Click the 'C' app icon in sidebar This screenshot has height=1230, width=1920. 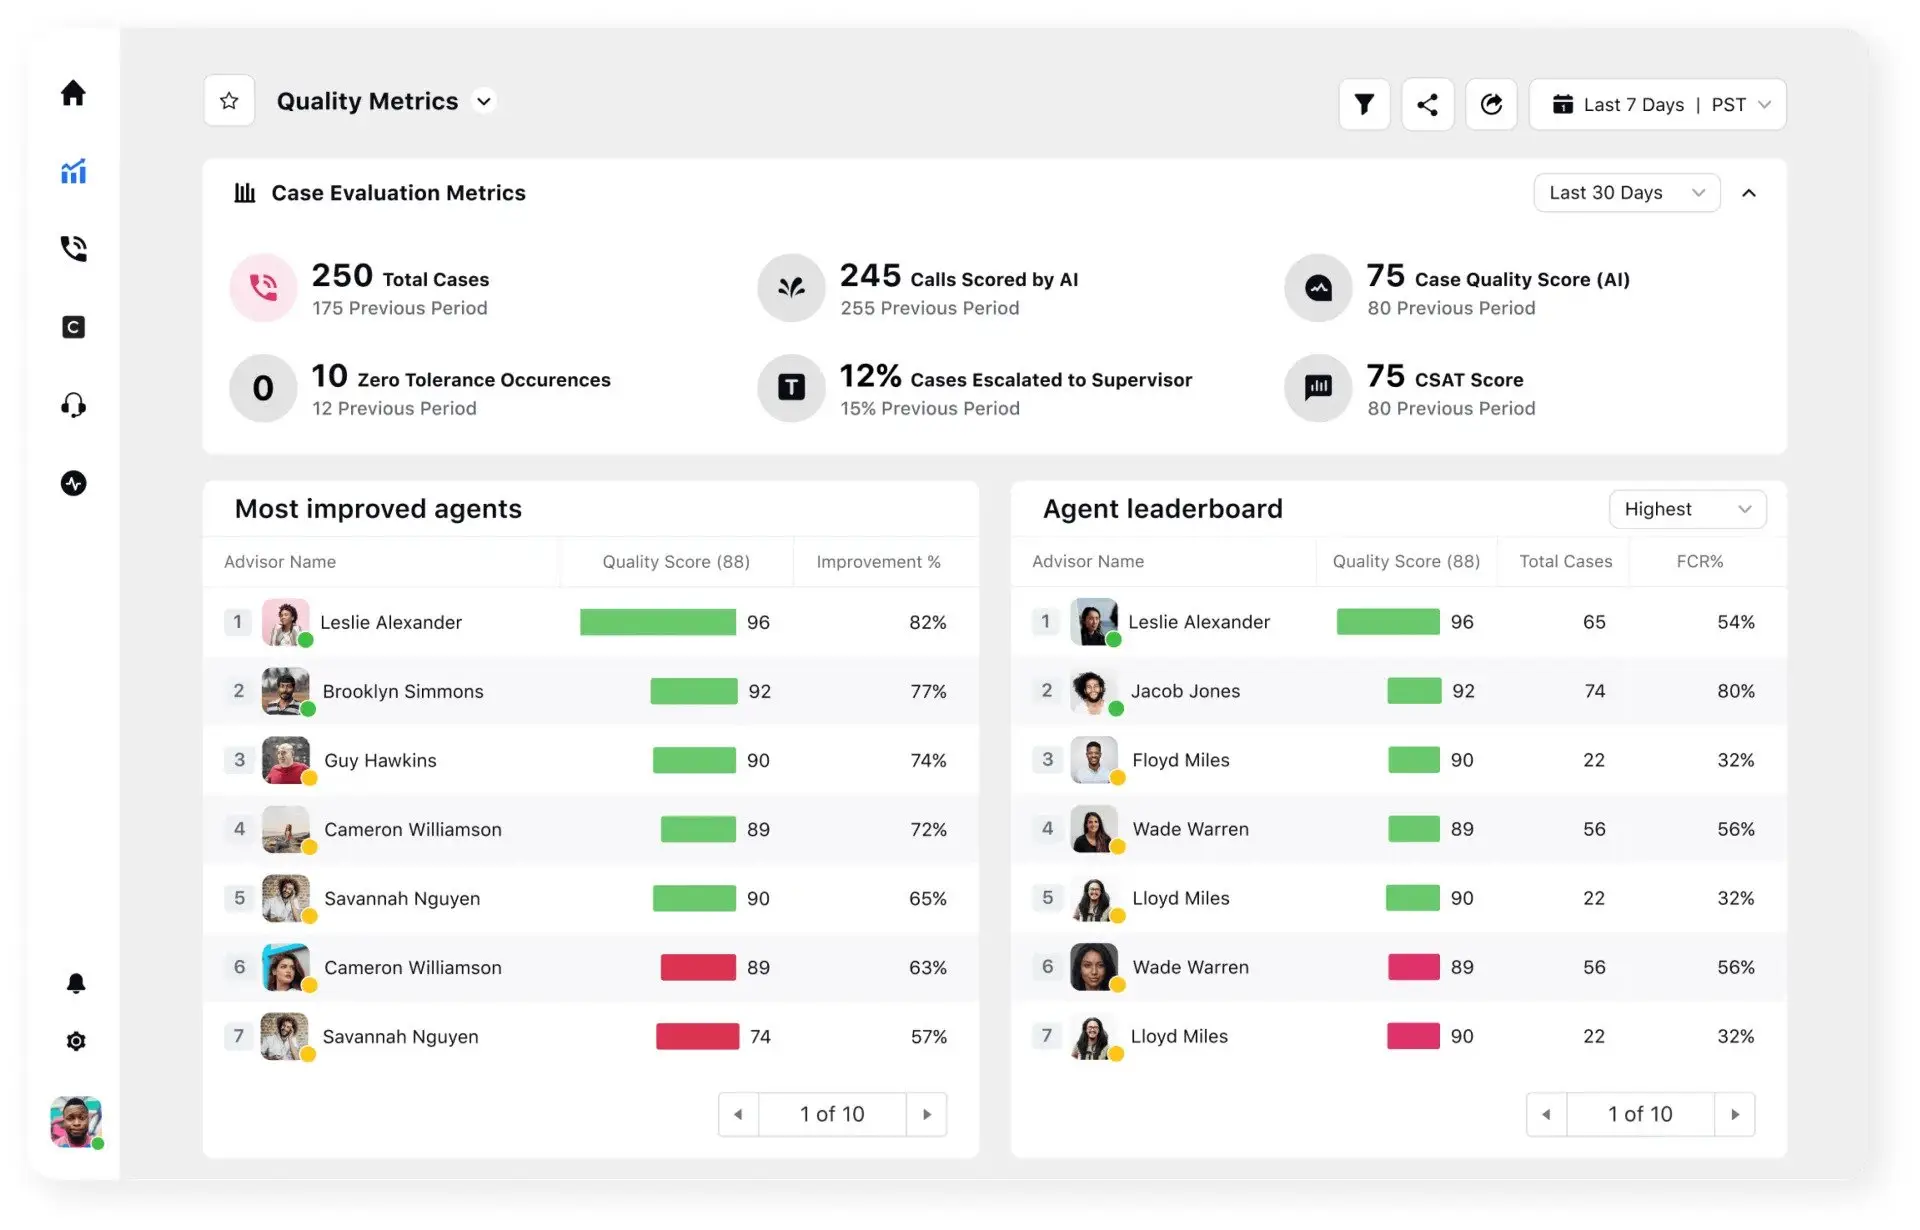[73, 327]
